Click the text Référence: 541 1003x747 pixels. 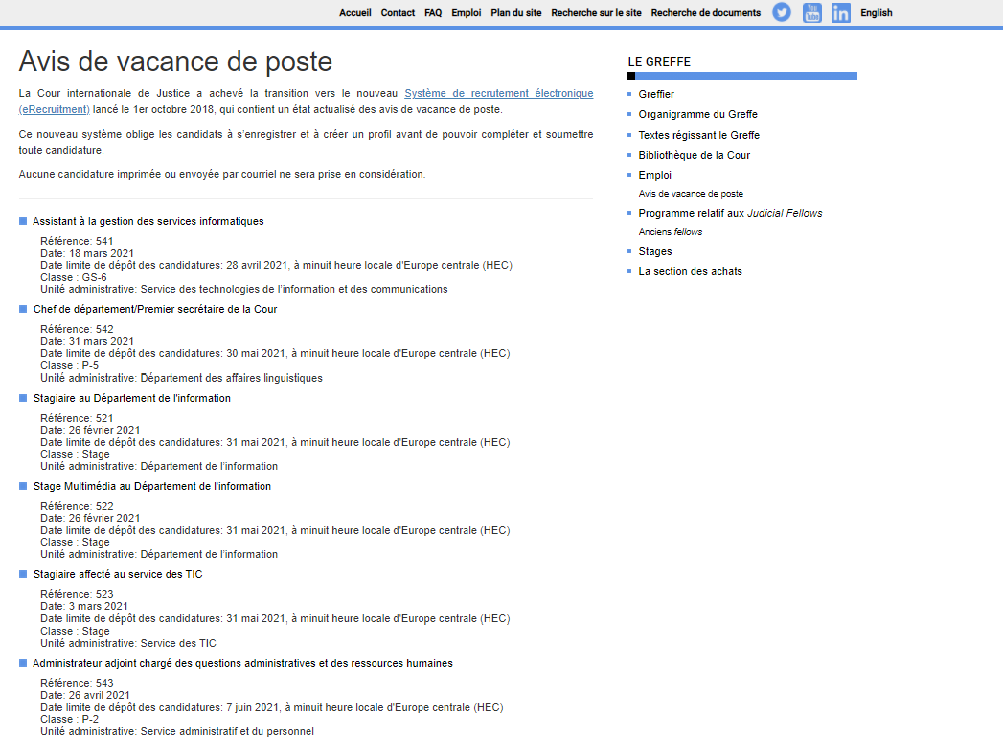point(77,241)
